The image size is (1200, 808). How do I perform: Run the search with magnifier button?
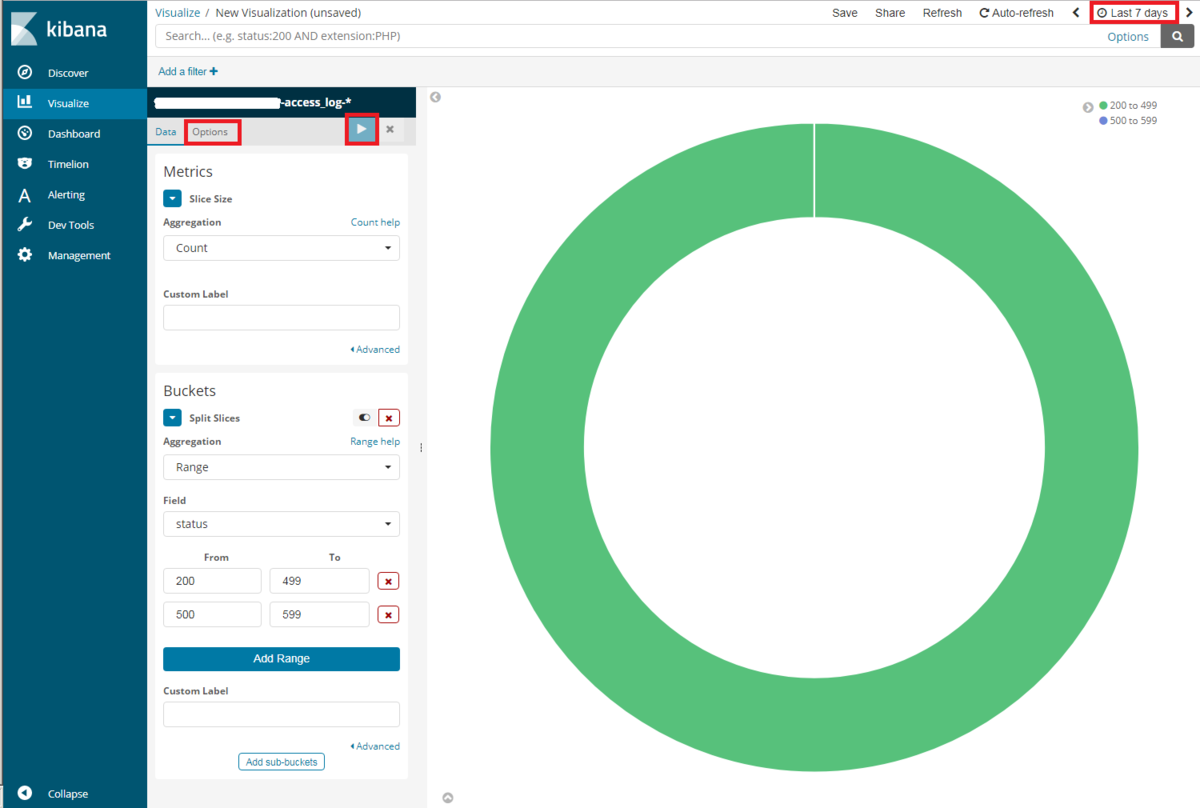[x=1177, y=36]
